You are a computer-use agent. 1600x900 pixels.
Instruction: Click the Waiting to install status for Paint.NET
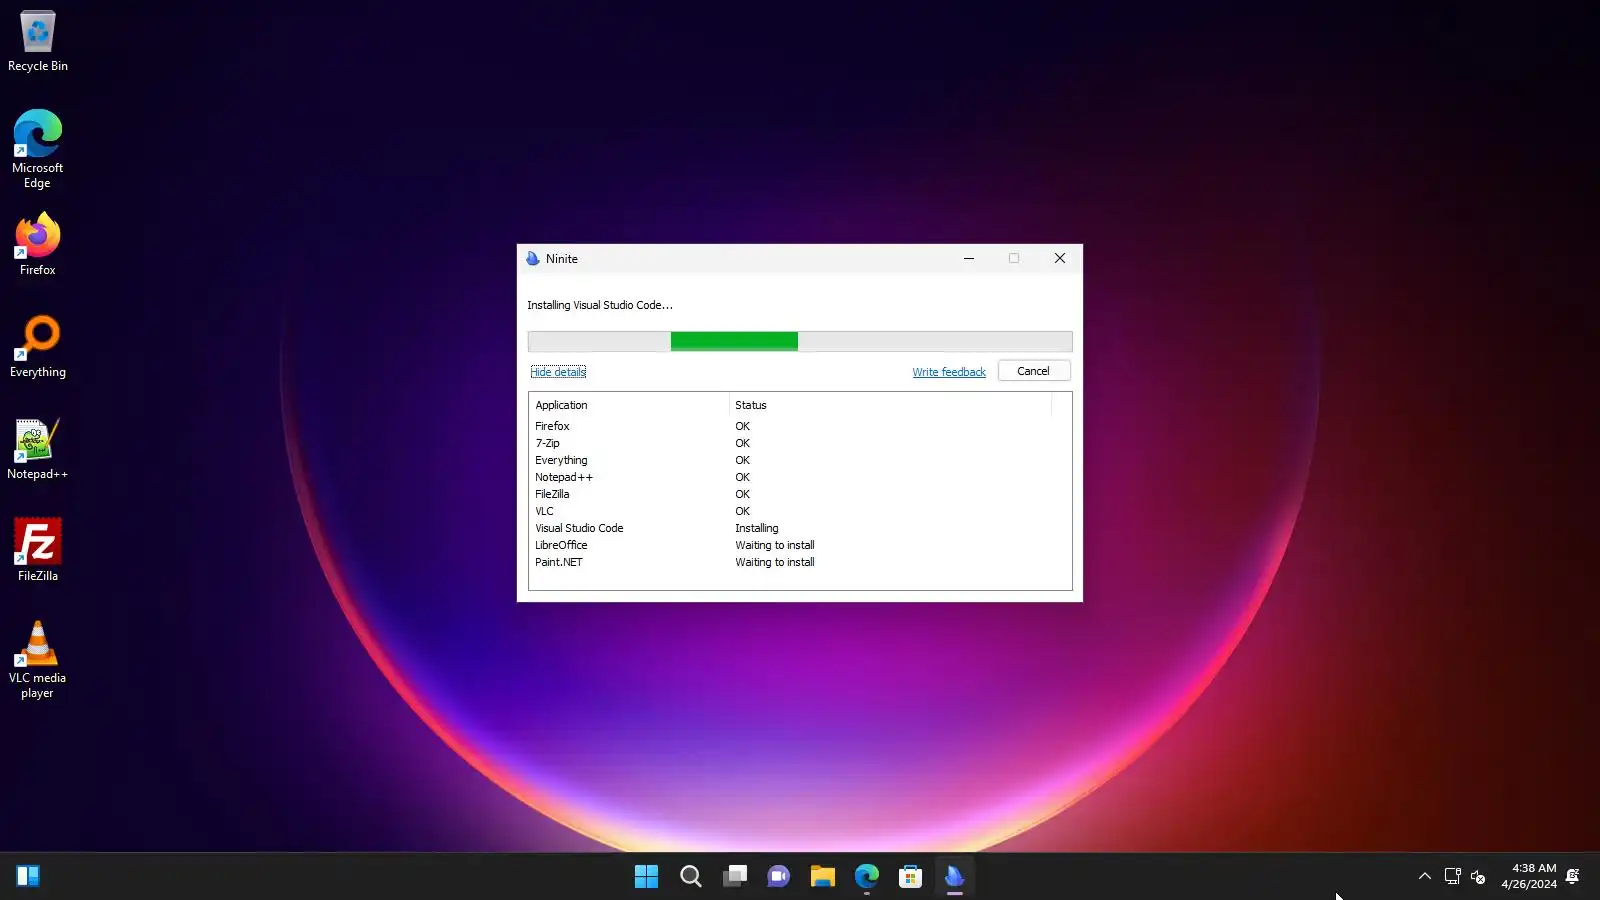(775, 562)
